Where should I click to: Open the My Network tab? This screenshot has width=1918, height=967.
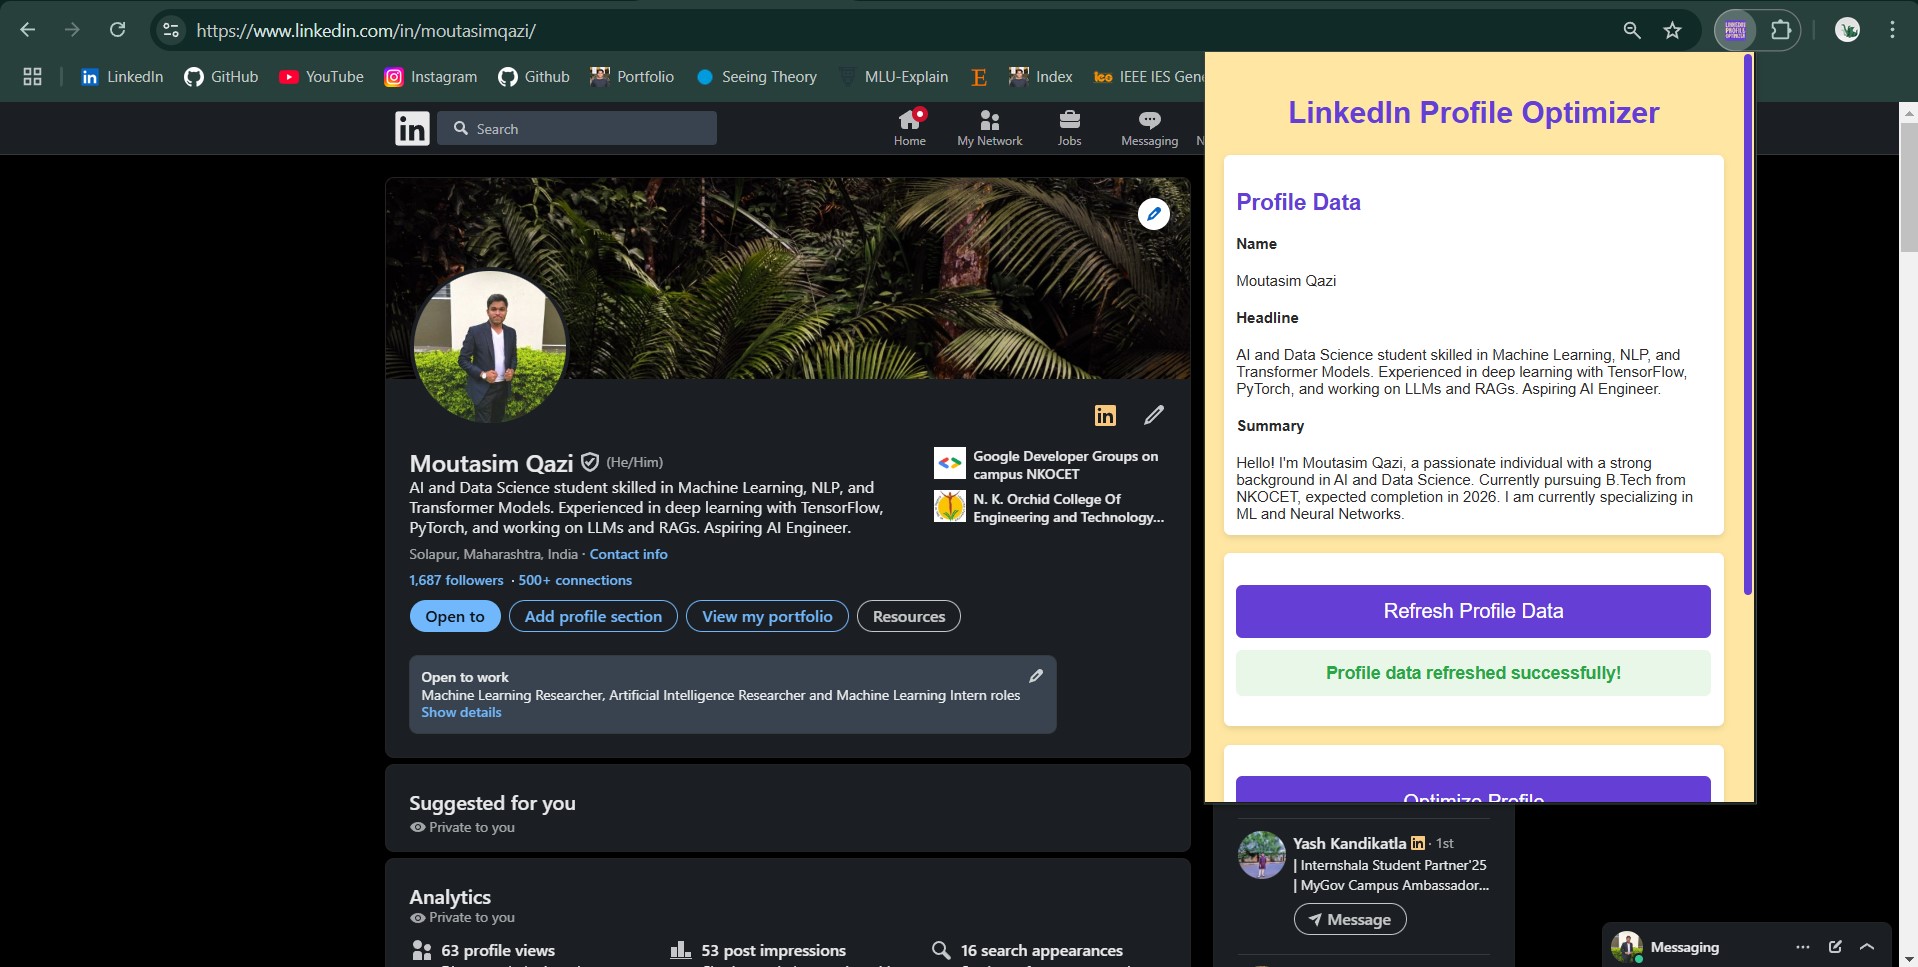[x=989, y=128]
